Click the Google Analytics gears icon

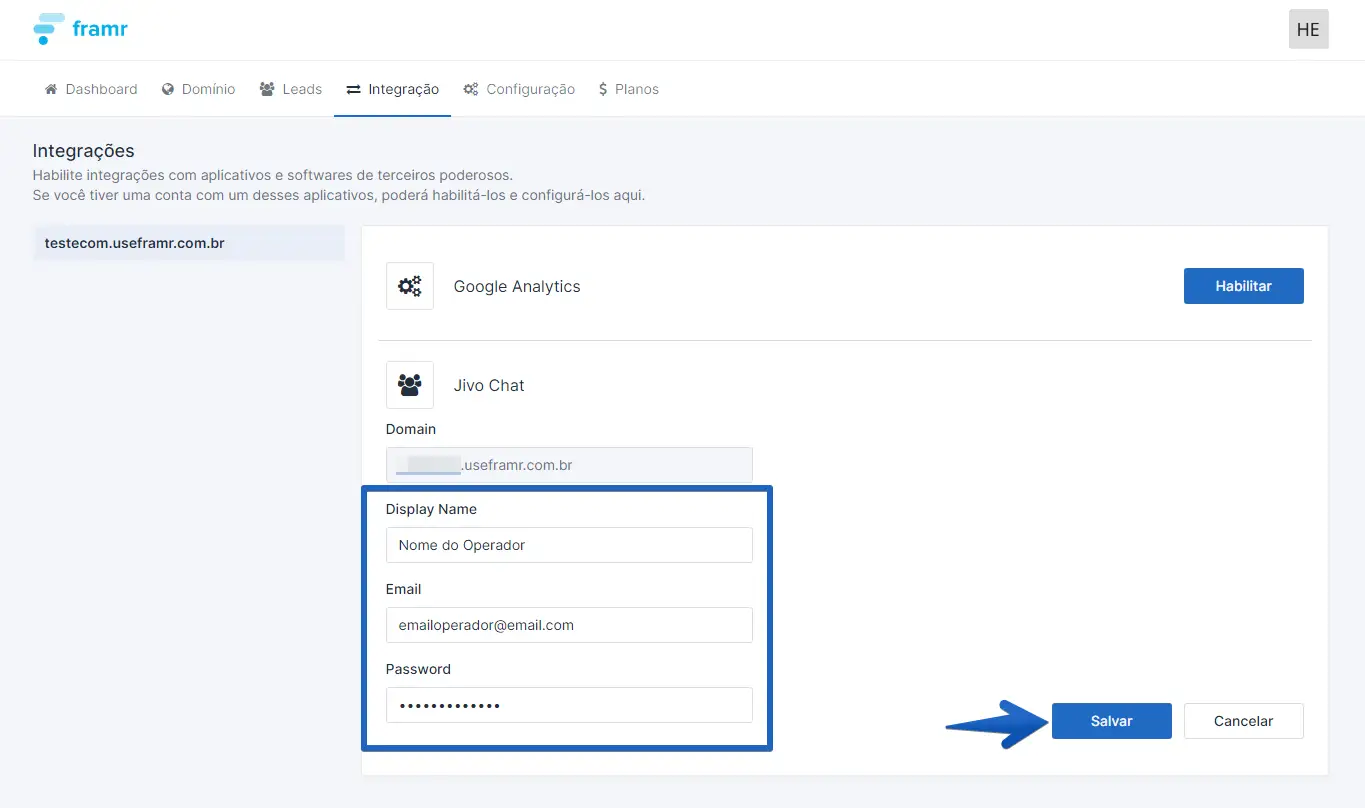click(x=410, y=286)
